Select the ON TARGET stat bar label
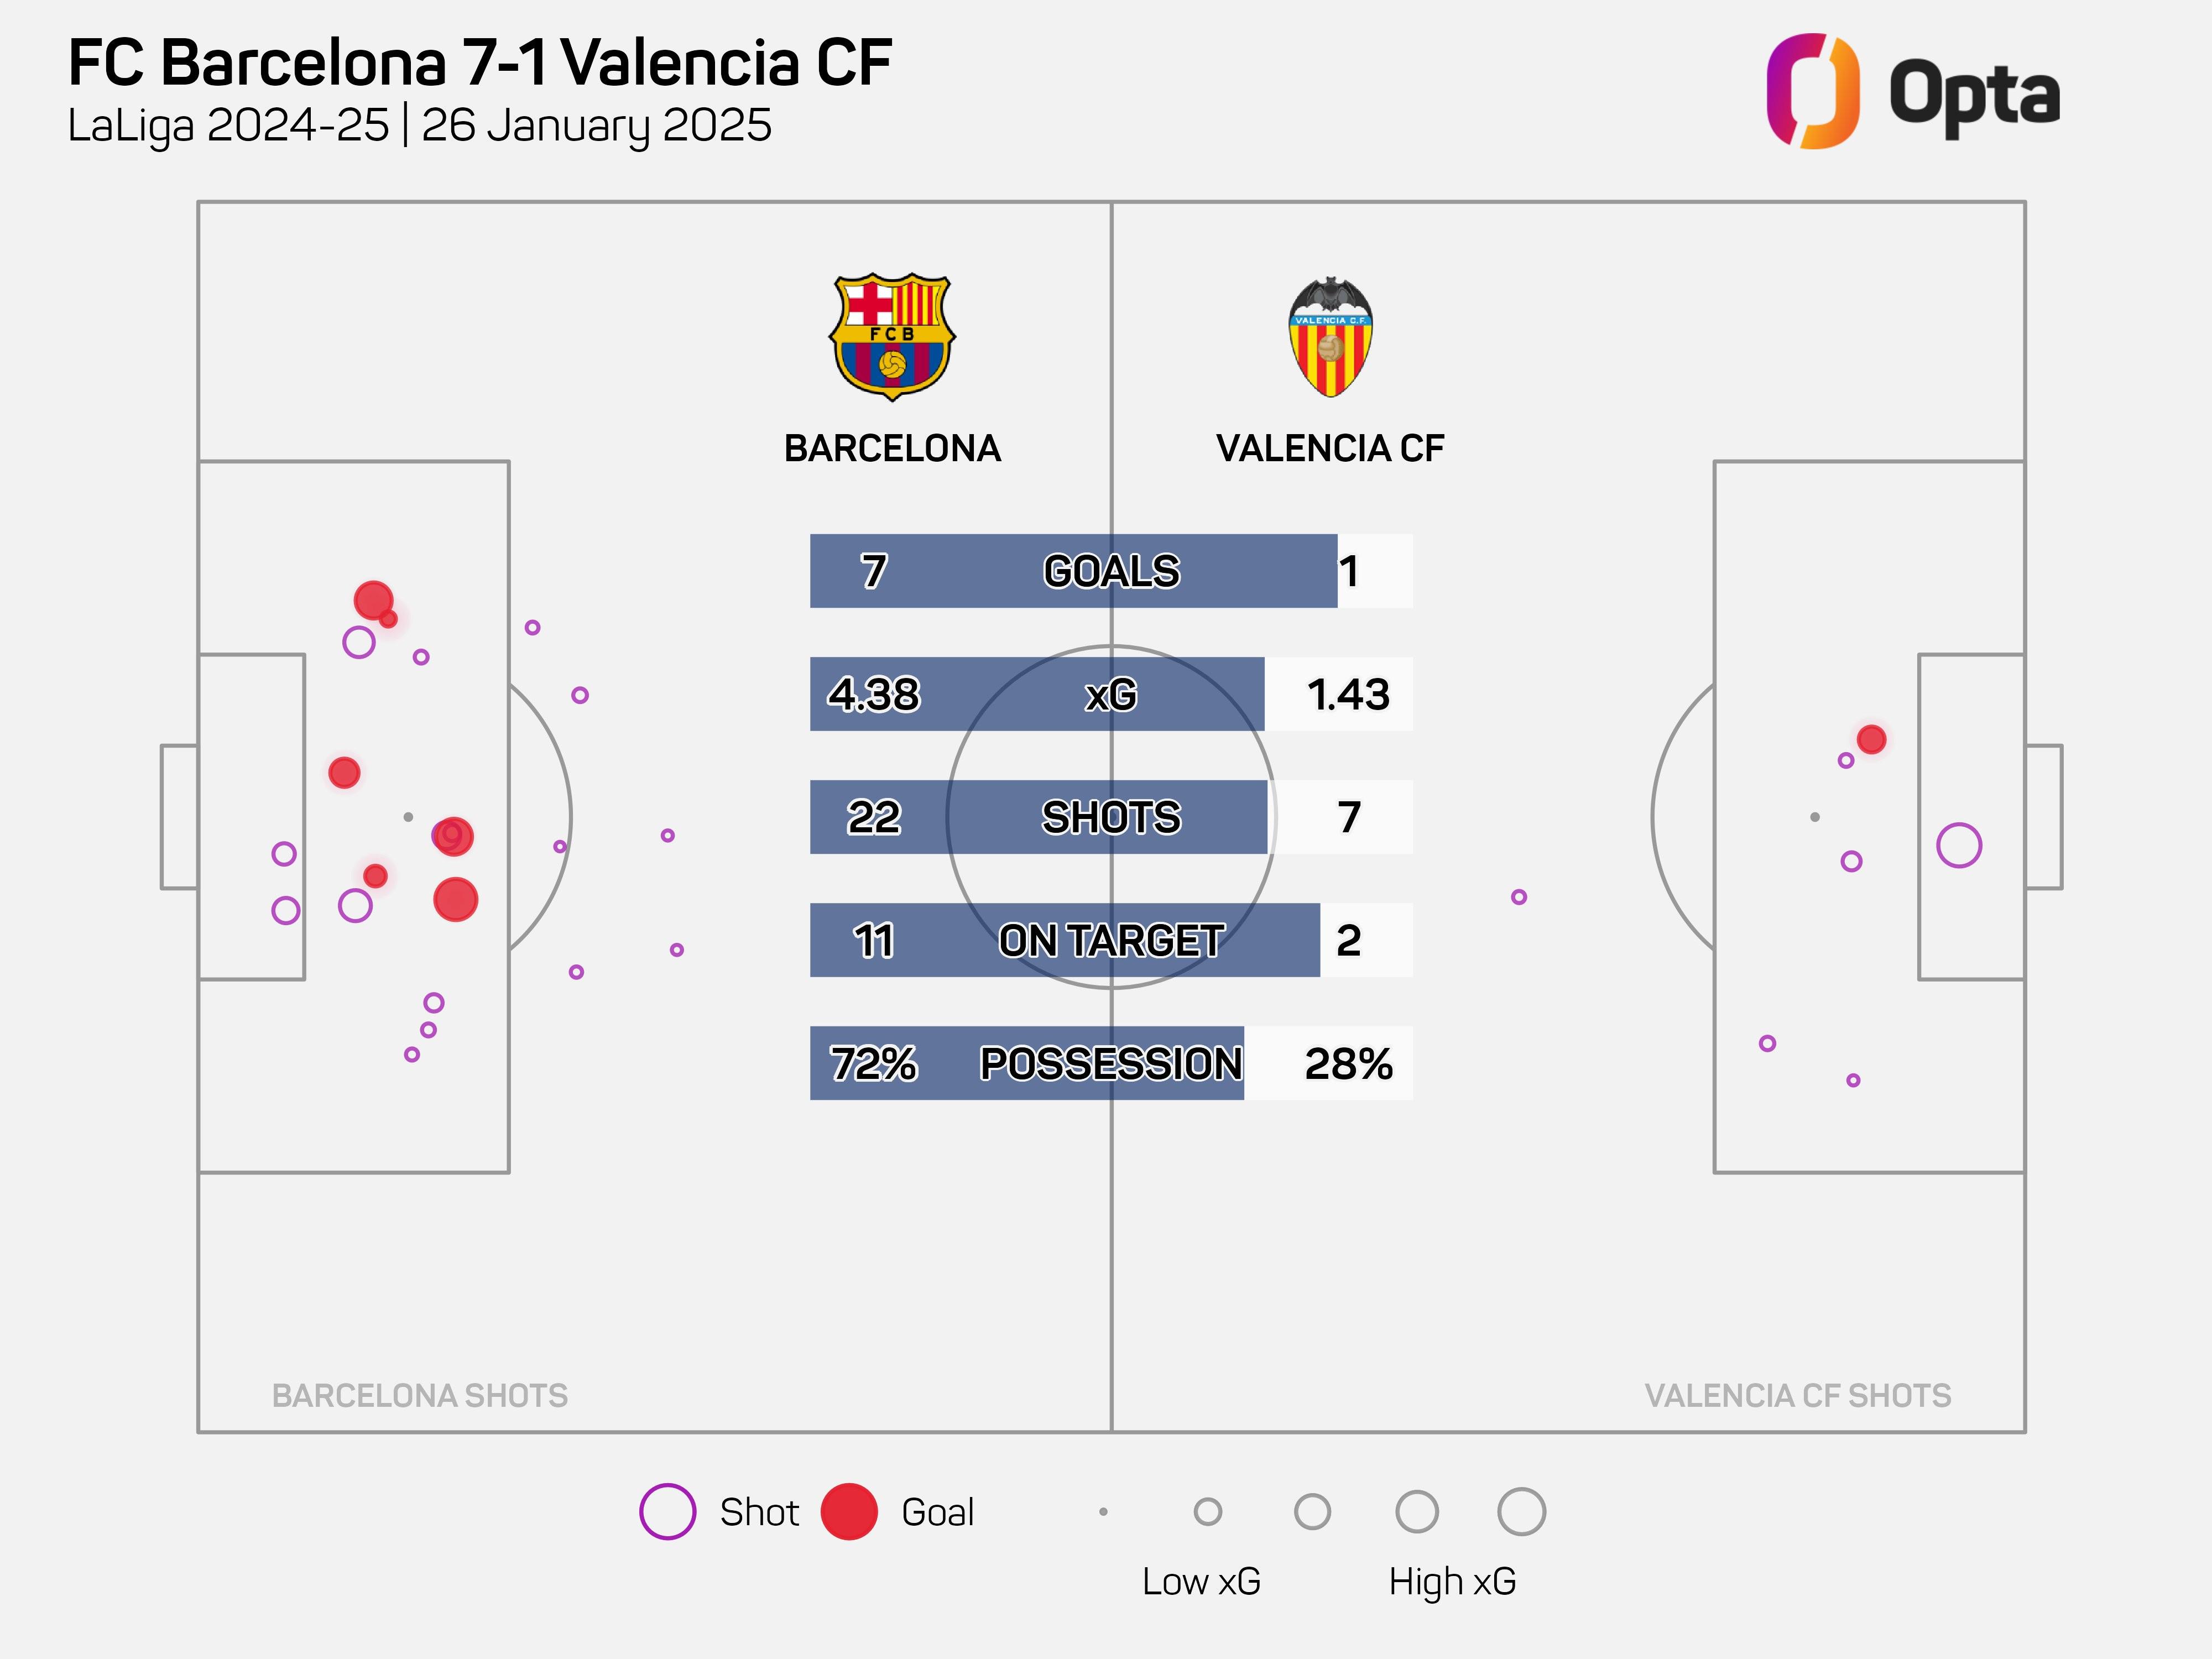This screenshot has width=2212, height=1659. (x=1111, y=940)
